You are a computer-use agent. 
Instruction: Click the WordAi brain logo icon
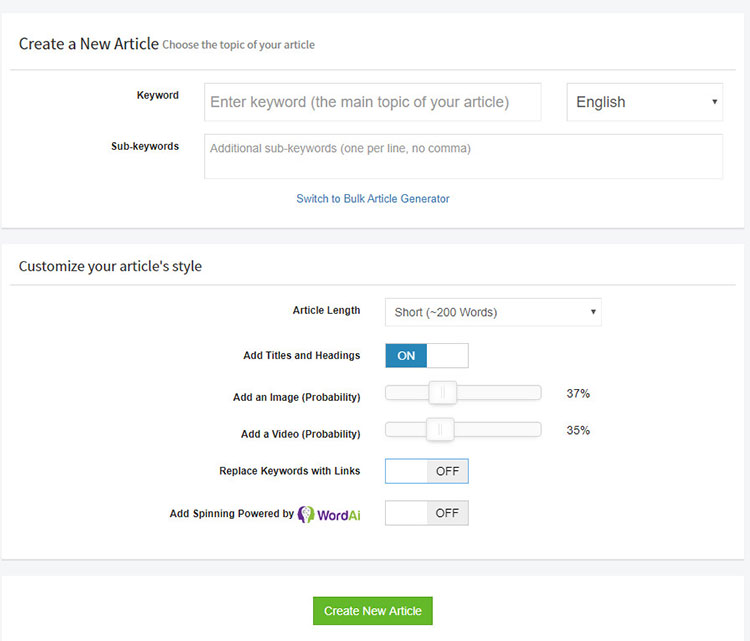click(307, 514)
